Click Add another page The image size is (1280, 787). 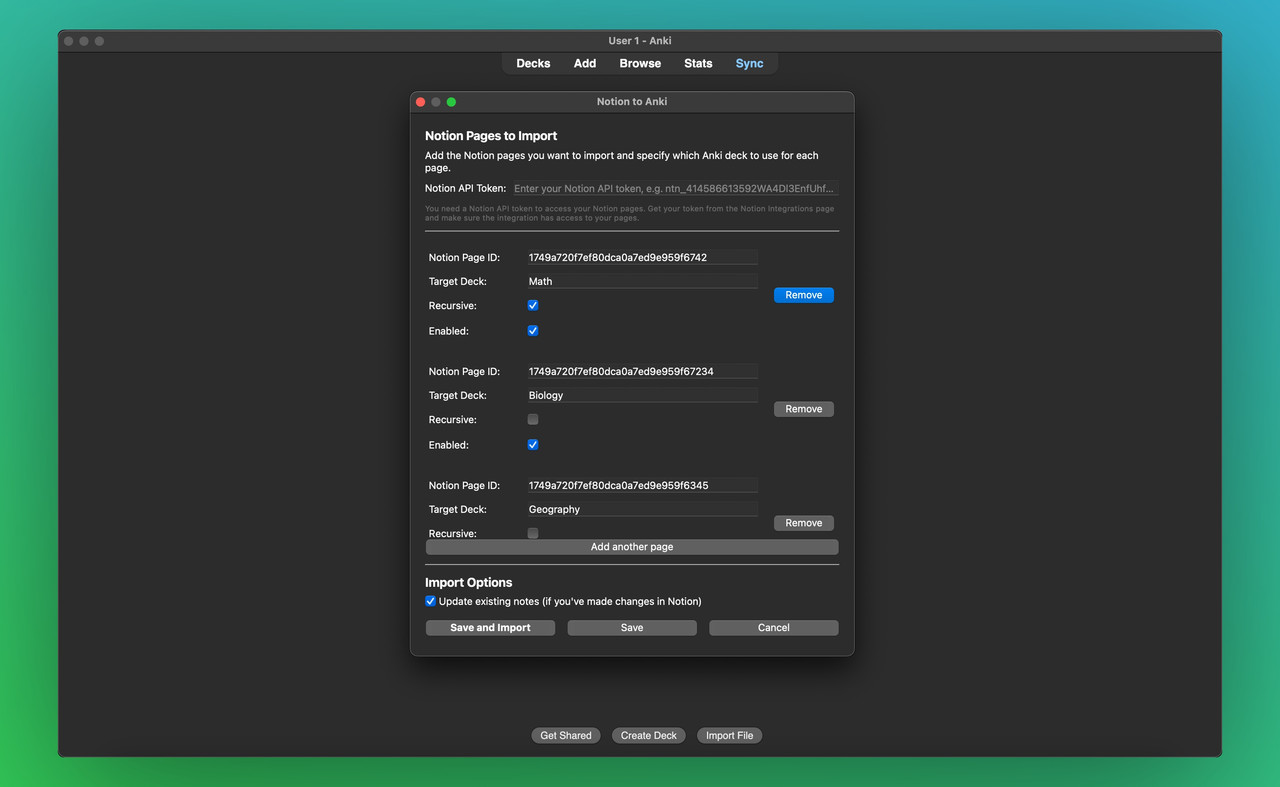[x=631, y=547]
